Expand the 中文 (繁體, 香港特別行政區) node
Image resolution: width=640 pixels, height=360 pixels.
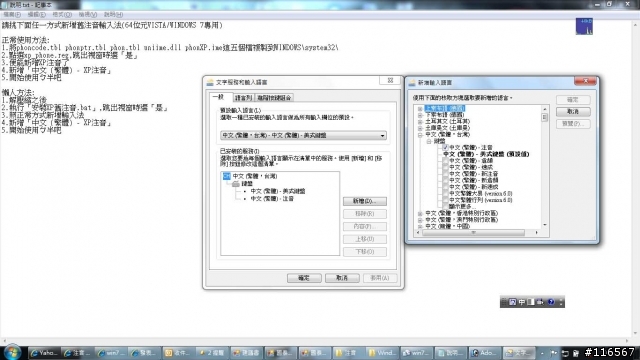420,213
